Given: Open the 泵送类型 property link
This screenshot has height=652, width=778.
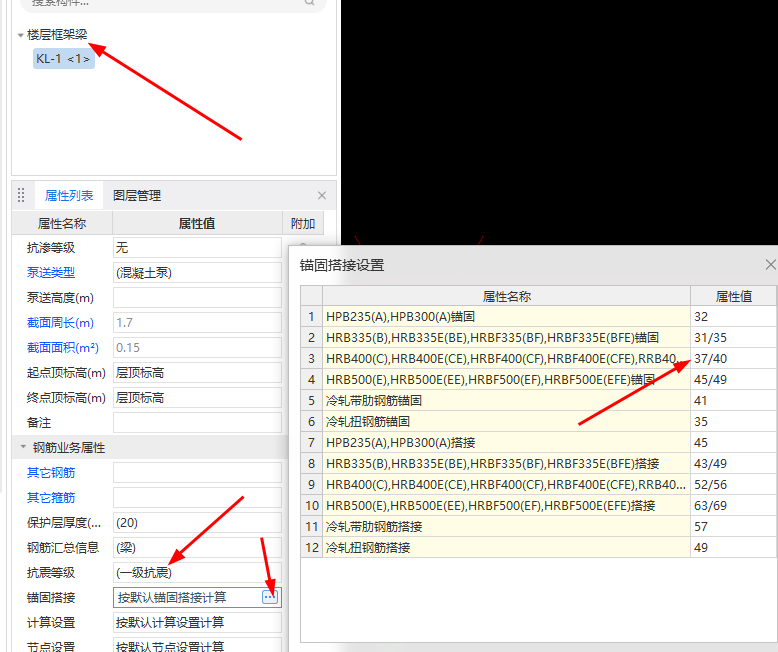Looking at the screenshot, I should pyautogui.click(x=51, y=272).
